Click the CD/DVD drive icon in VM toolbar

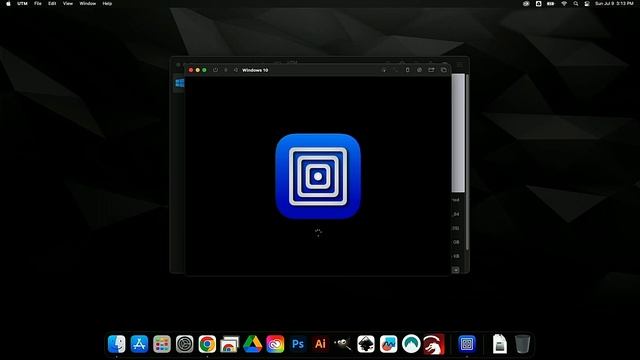pos(419,70)
